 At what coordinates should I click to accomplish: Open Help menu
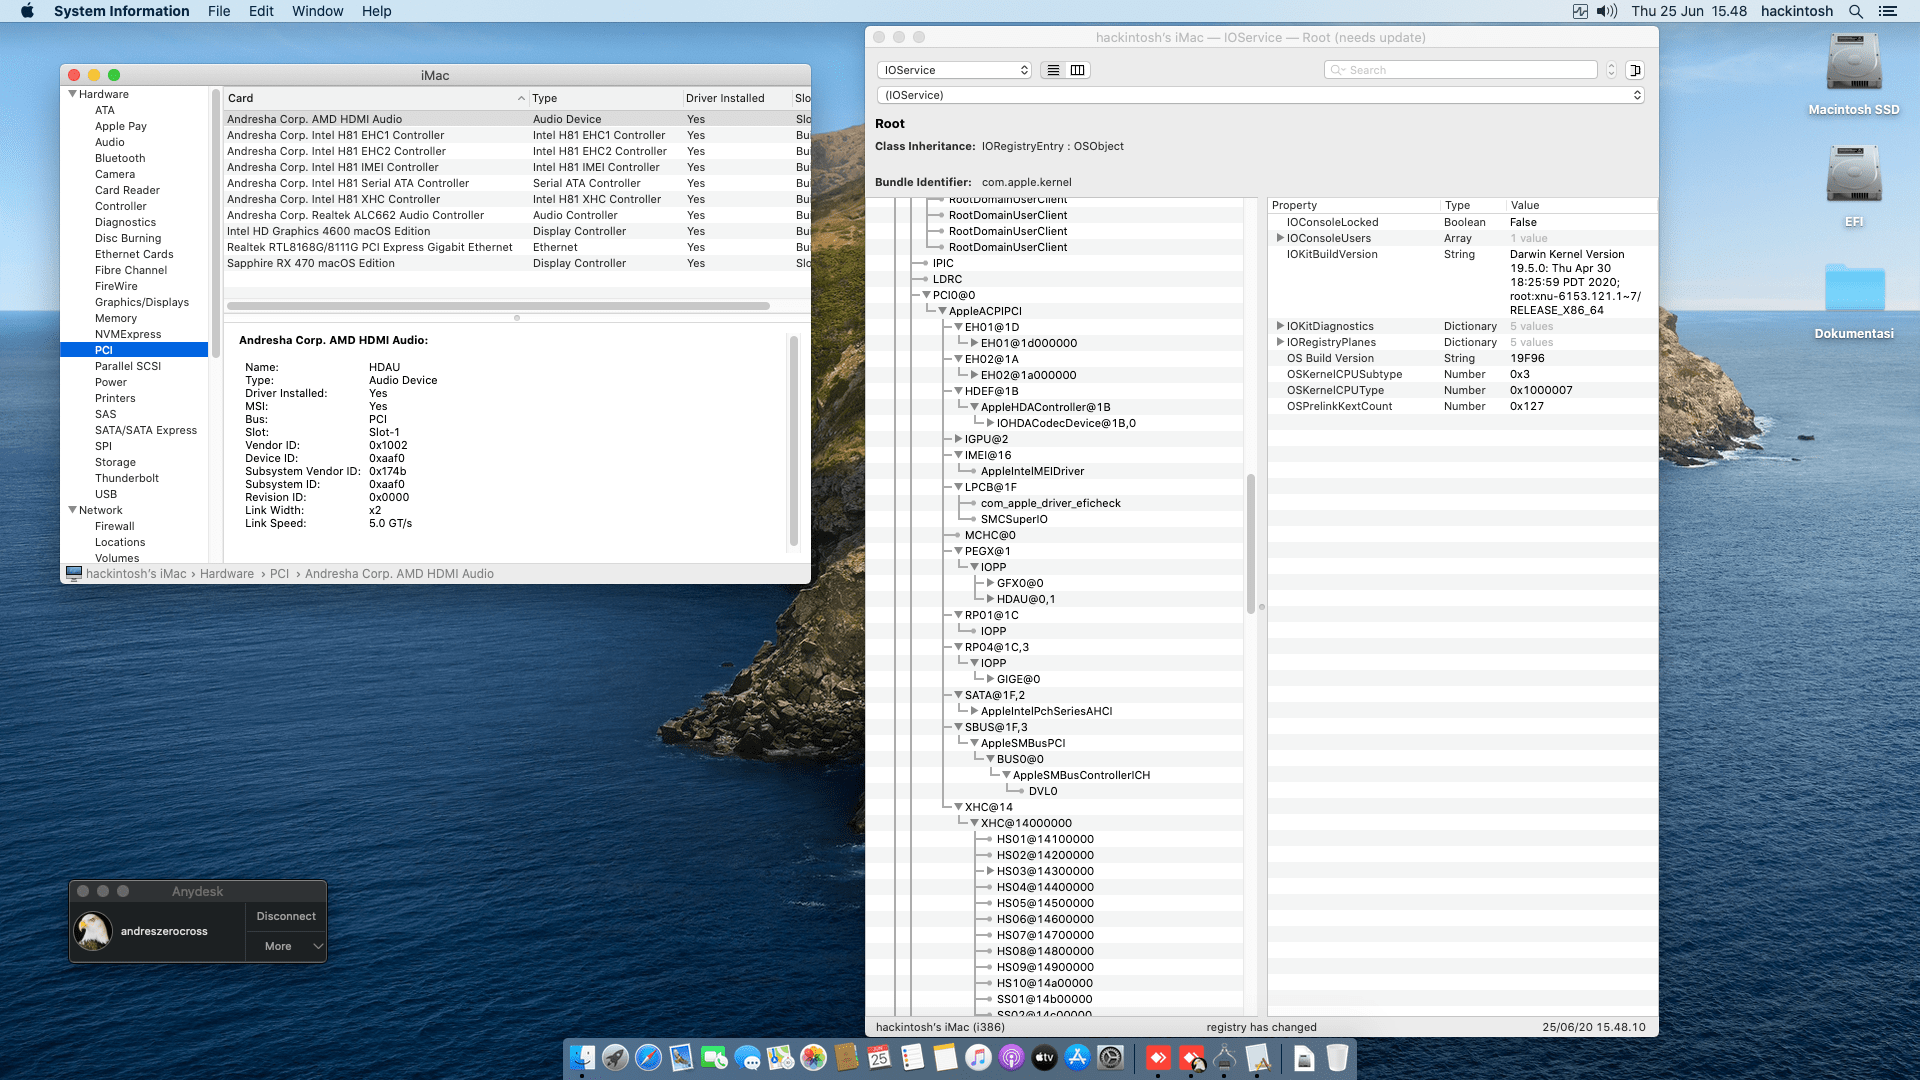[376, 11]
